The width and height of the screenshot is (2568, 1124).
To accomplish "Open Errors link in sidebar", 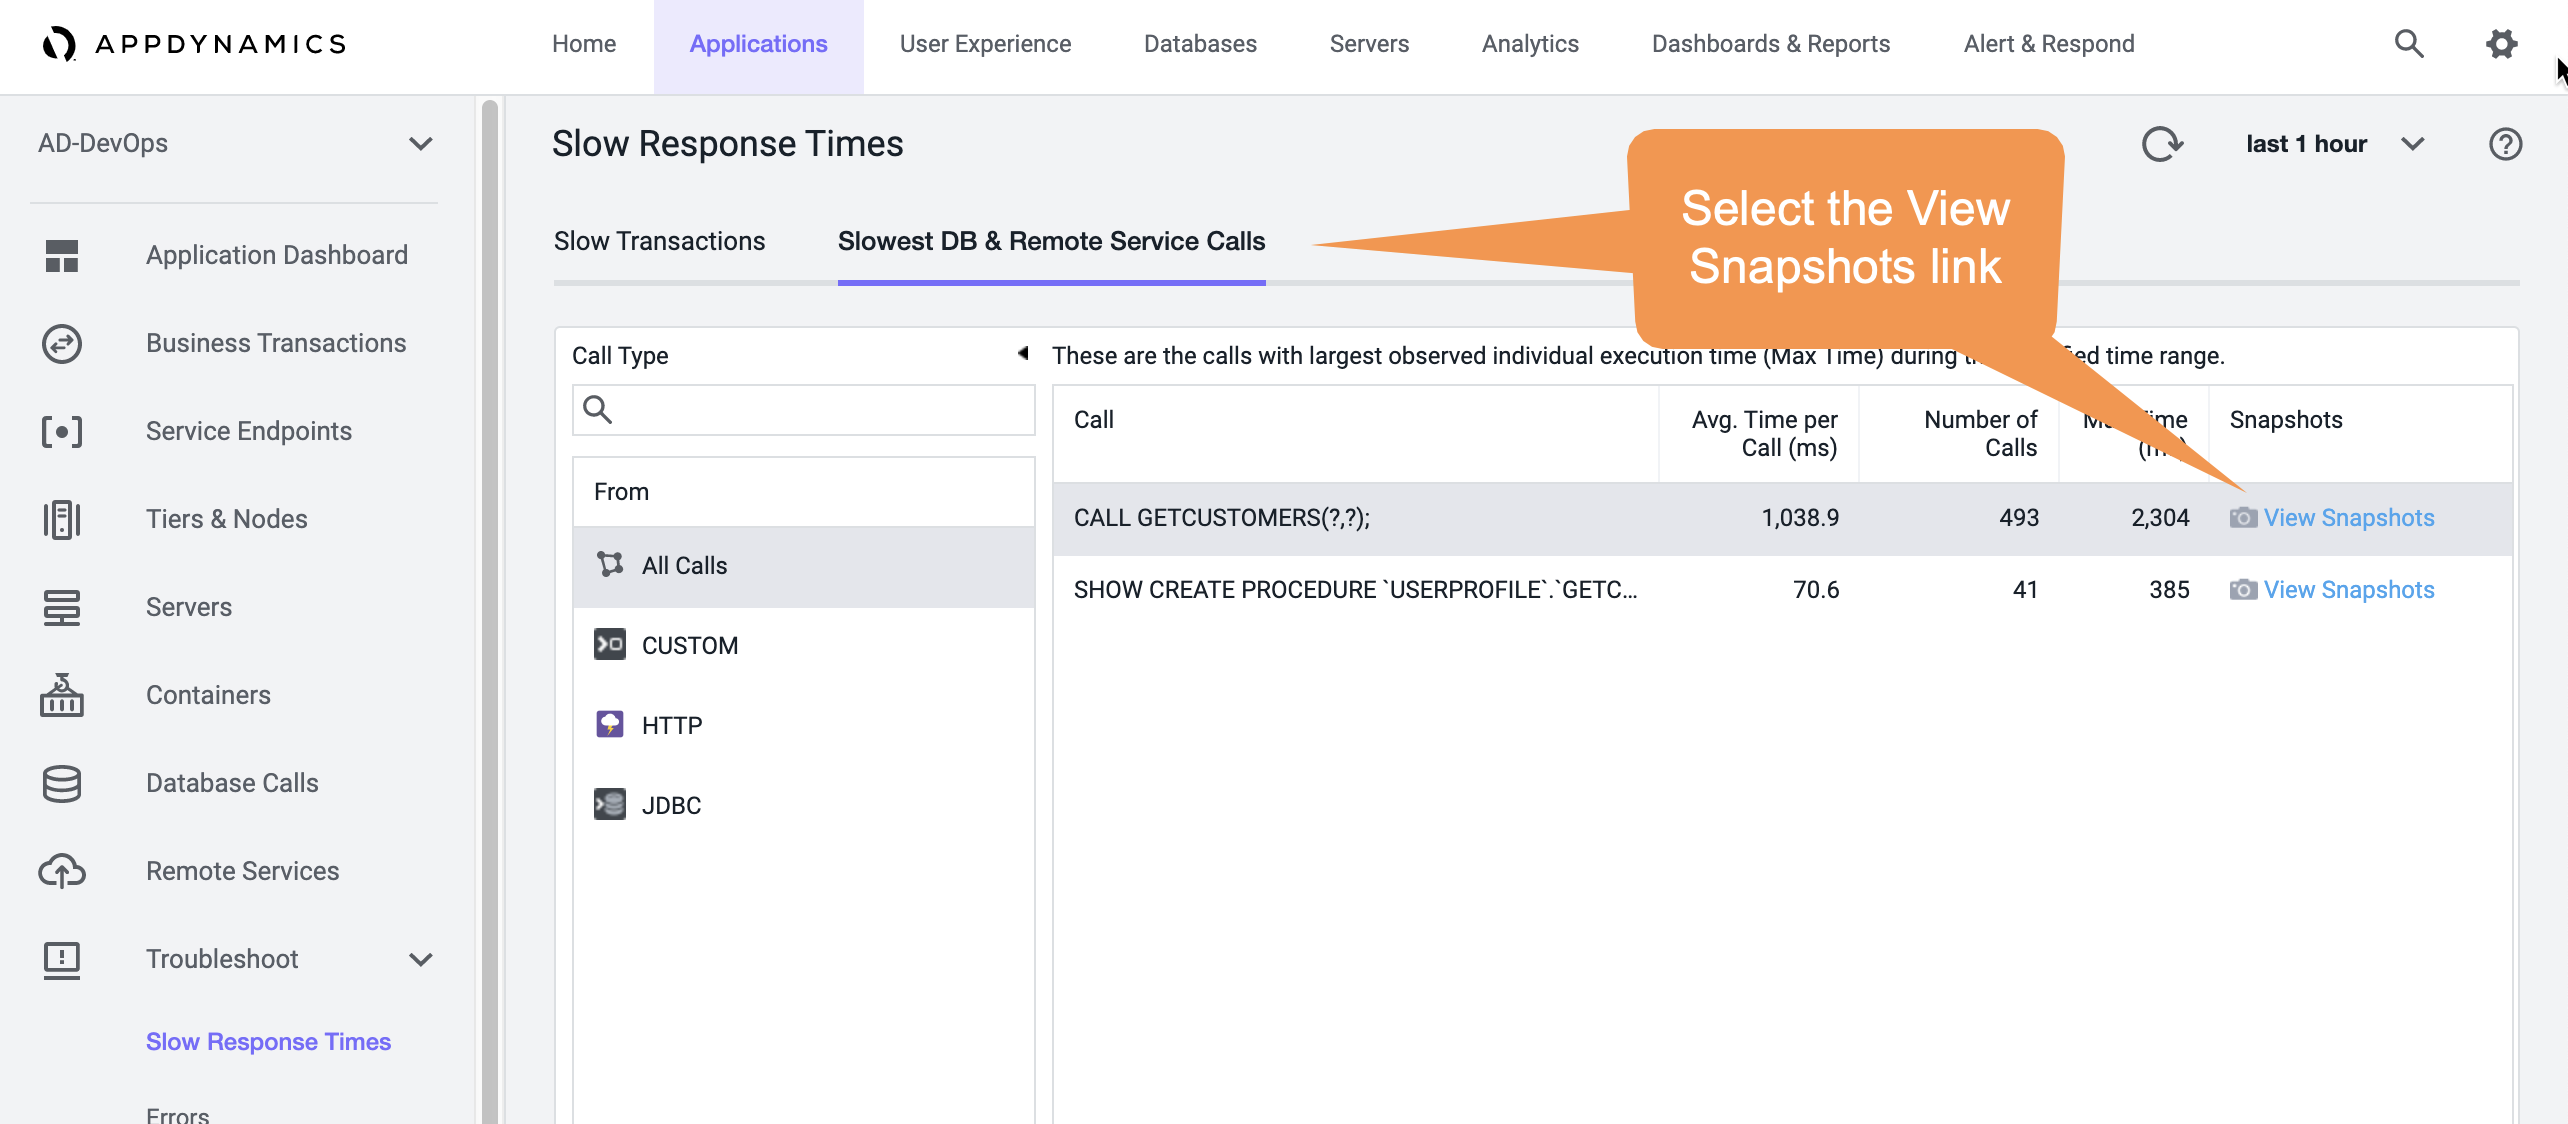I will pos(178,1114).
